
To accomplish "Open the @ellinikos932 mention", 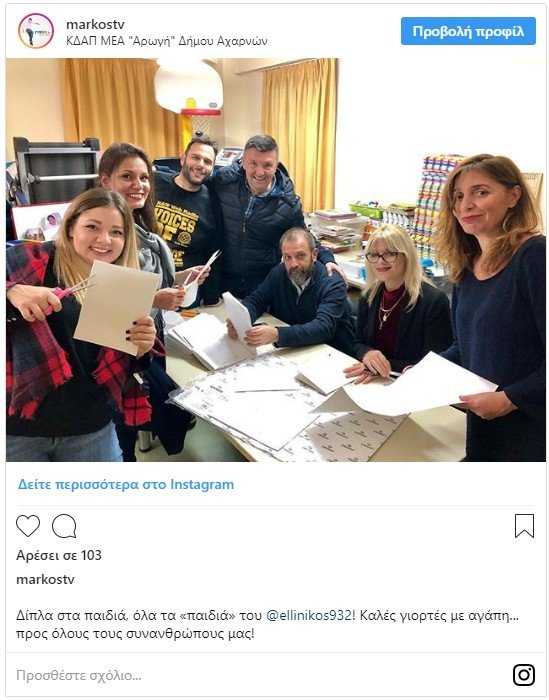I will [x=308, y=615].
